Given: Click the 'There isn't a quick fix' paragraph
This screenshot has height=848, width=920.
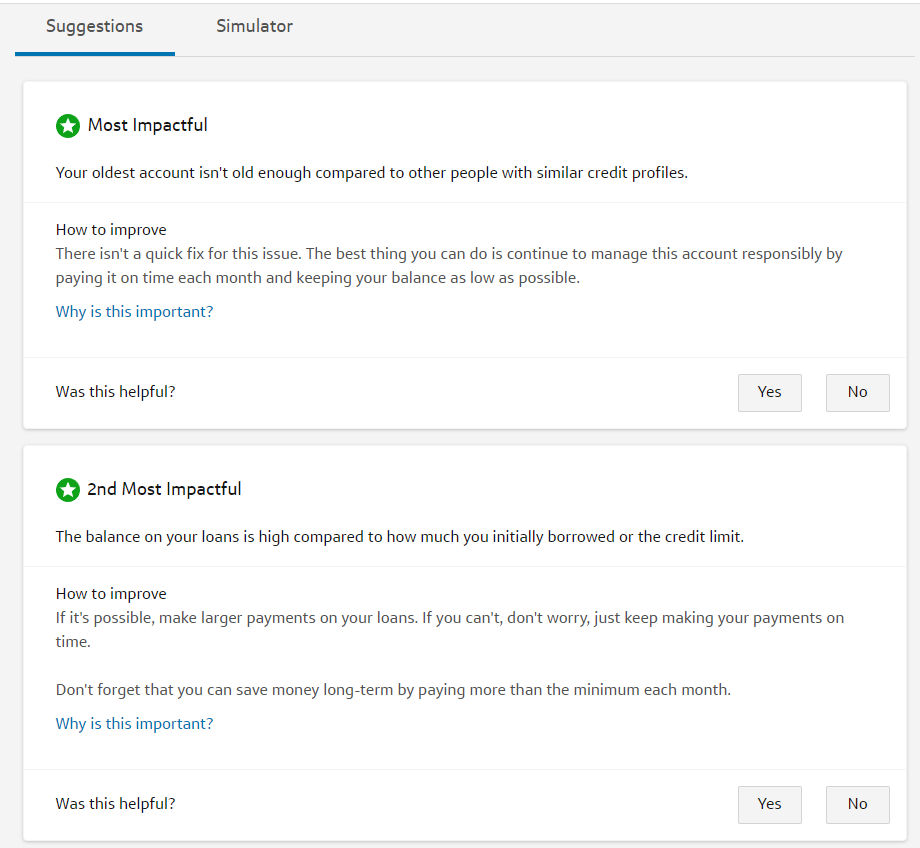Looking at the screenshot, I should pos(449,266).
